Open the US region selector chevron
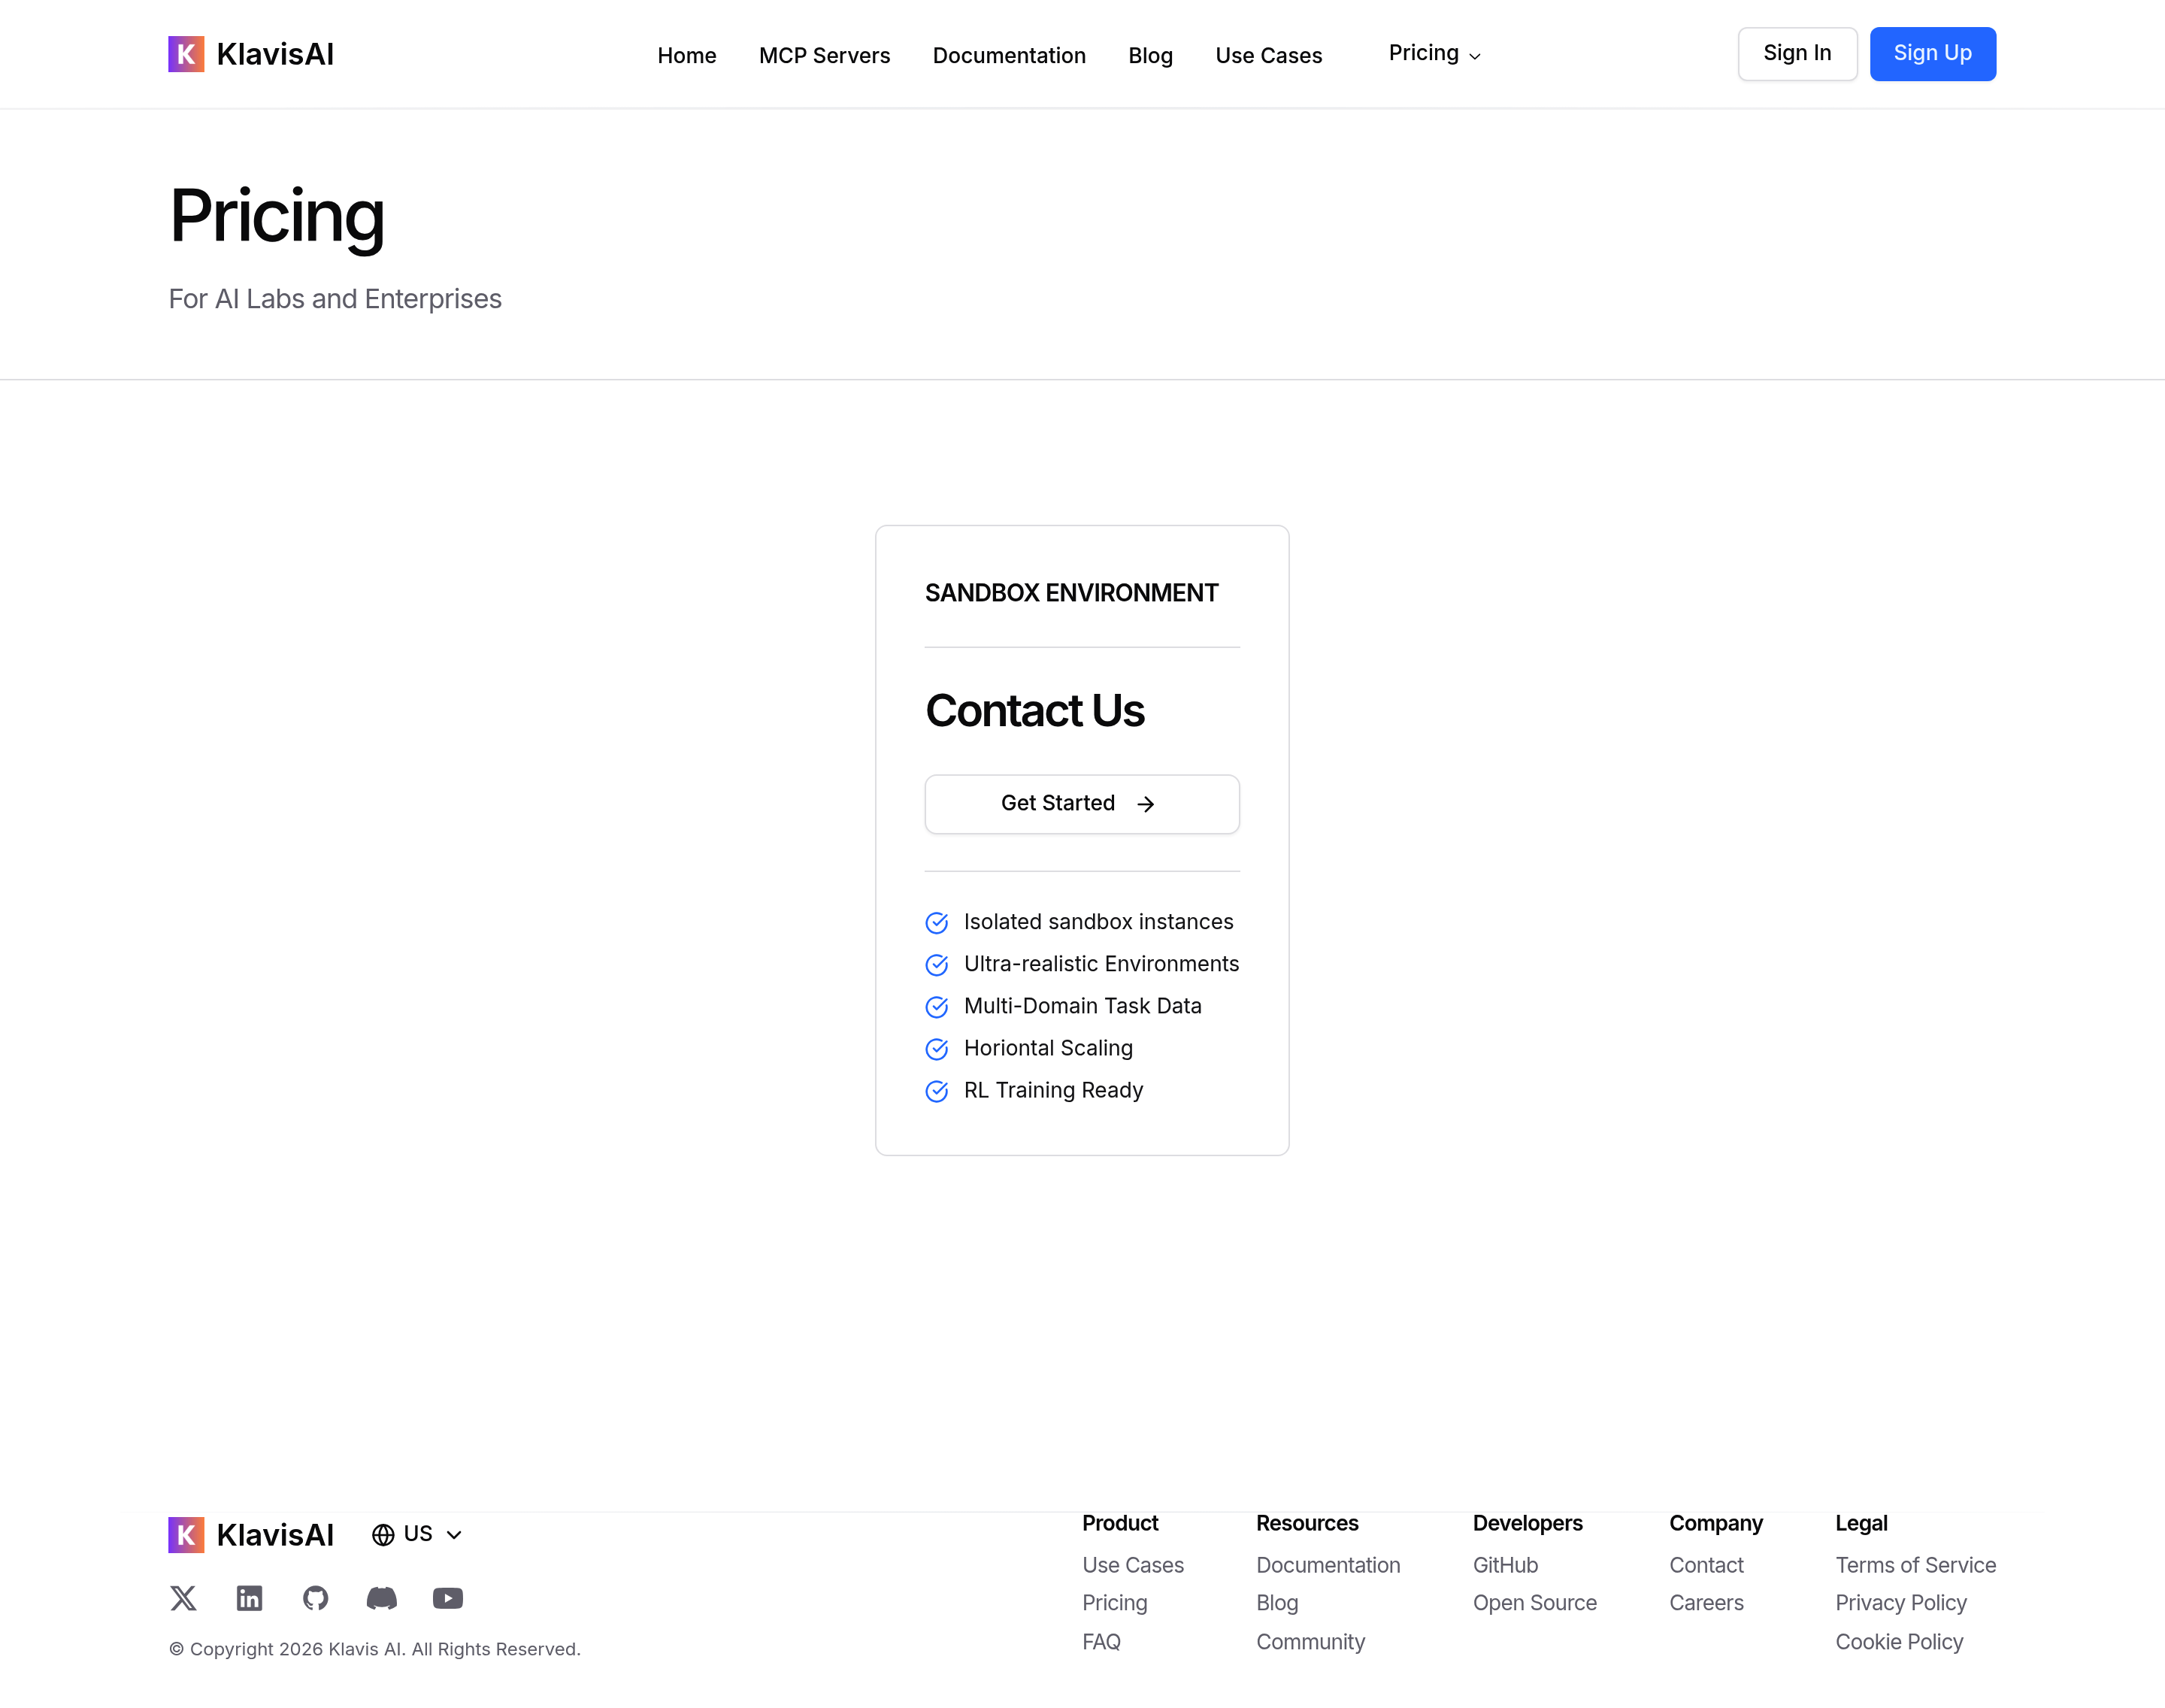The image size is (2165, 1708). (x=454, y=1535)
